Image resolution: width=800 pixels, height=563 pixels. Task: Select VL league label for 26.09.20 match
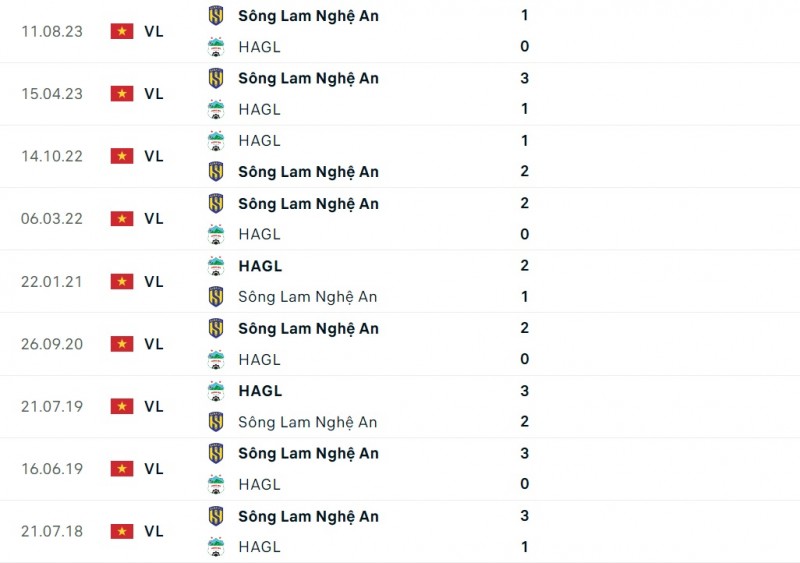pos(153,344)
